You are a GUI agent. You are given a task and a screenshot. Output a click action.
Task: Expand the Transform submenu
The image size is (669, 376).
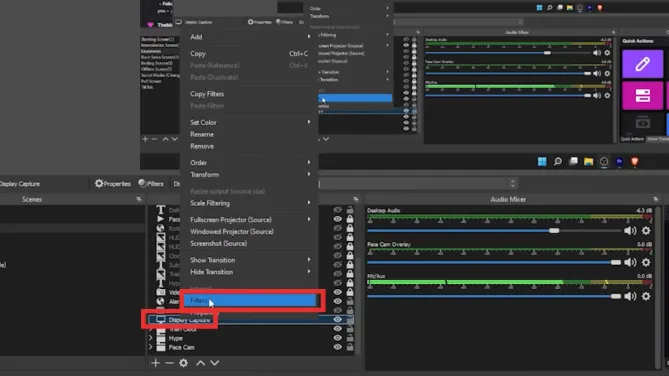[x=309, y=175]
